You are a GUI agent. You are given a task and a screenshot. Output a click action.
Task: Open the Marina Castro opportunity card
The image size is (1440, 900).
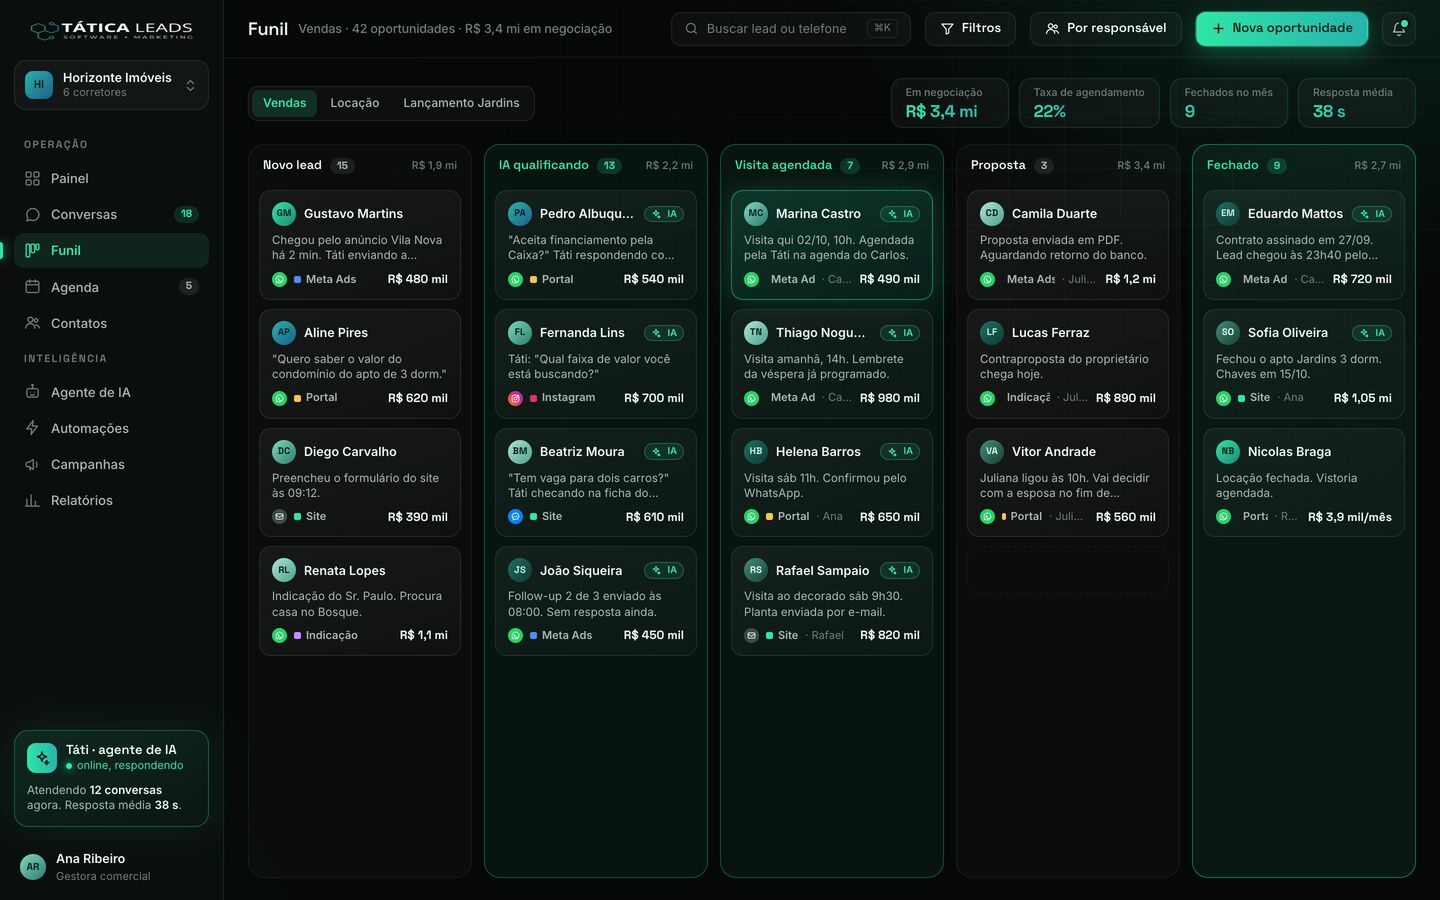pos(832,245)
